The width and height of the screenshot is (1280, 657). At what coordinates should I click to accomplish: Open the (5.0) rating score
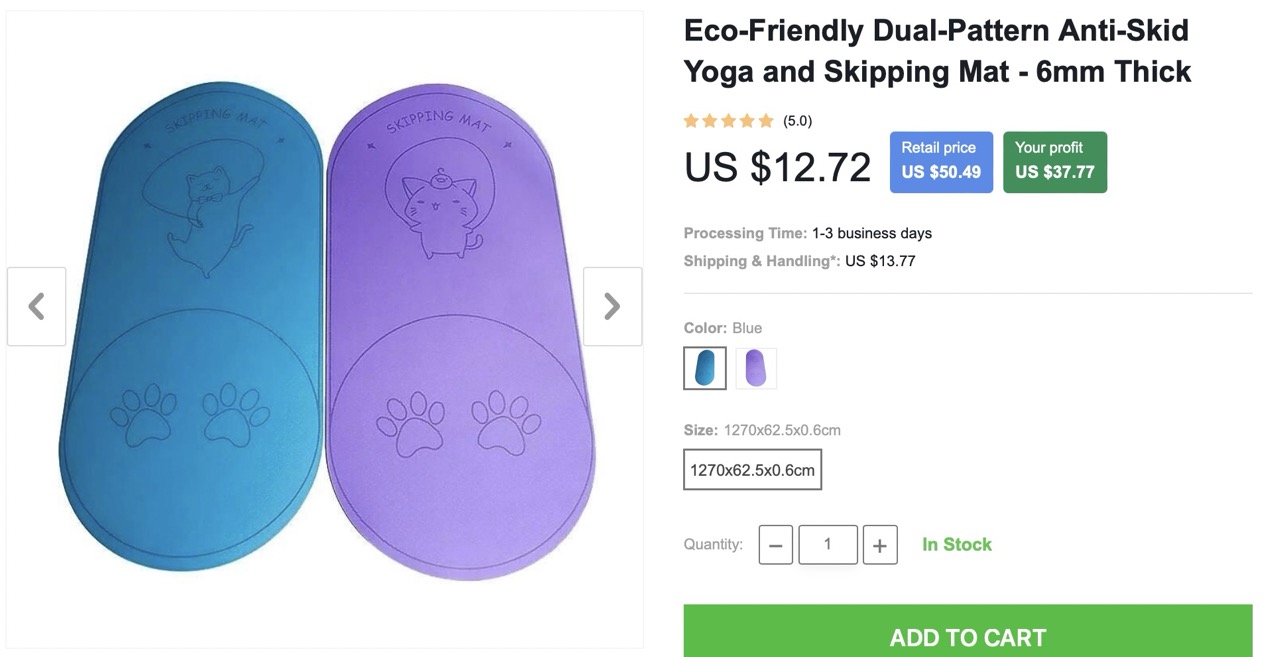point(797,121)
